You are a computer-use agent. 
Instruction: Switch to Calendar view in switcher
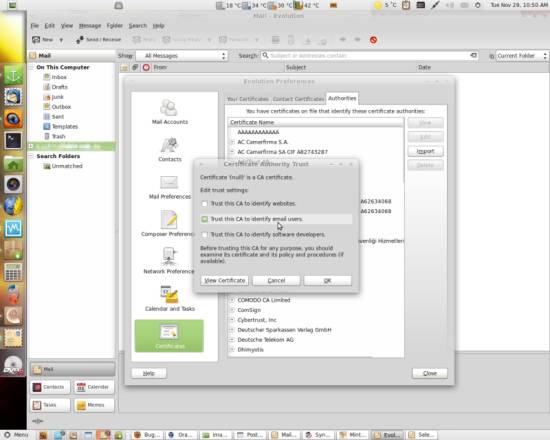94,387
